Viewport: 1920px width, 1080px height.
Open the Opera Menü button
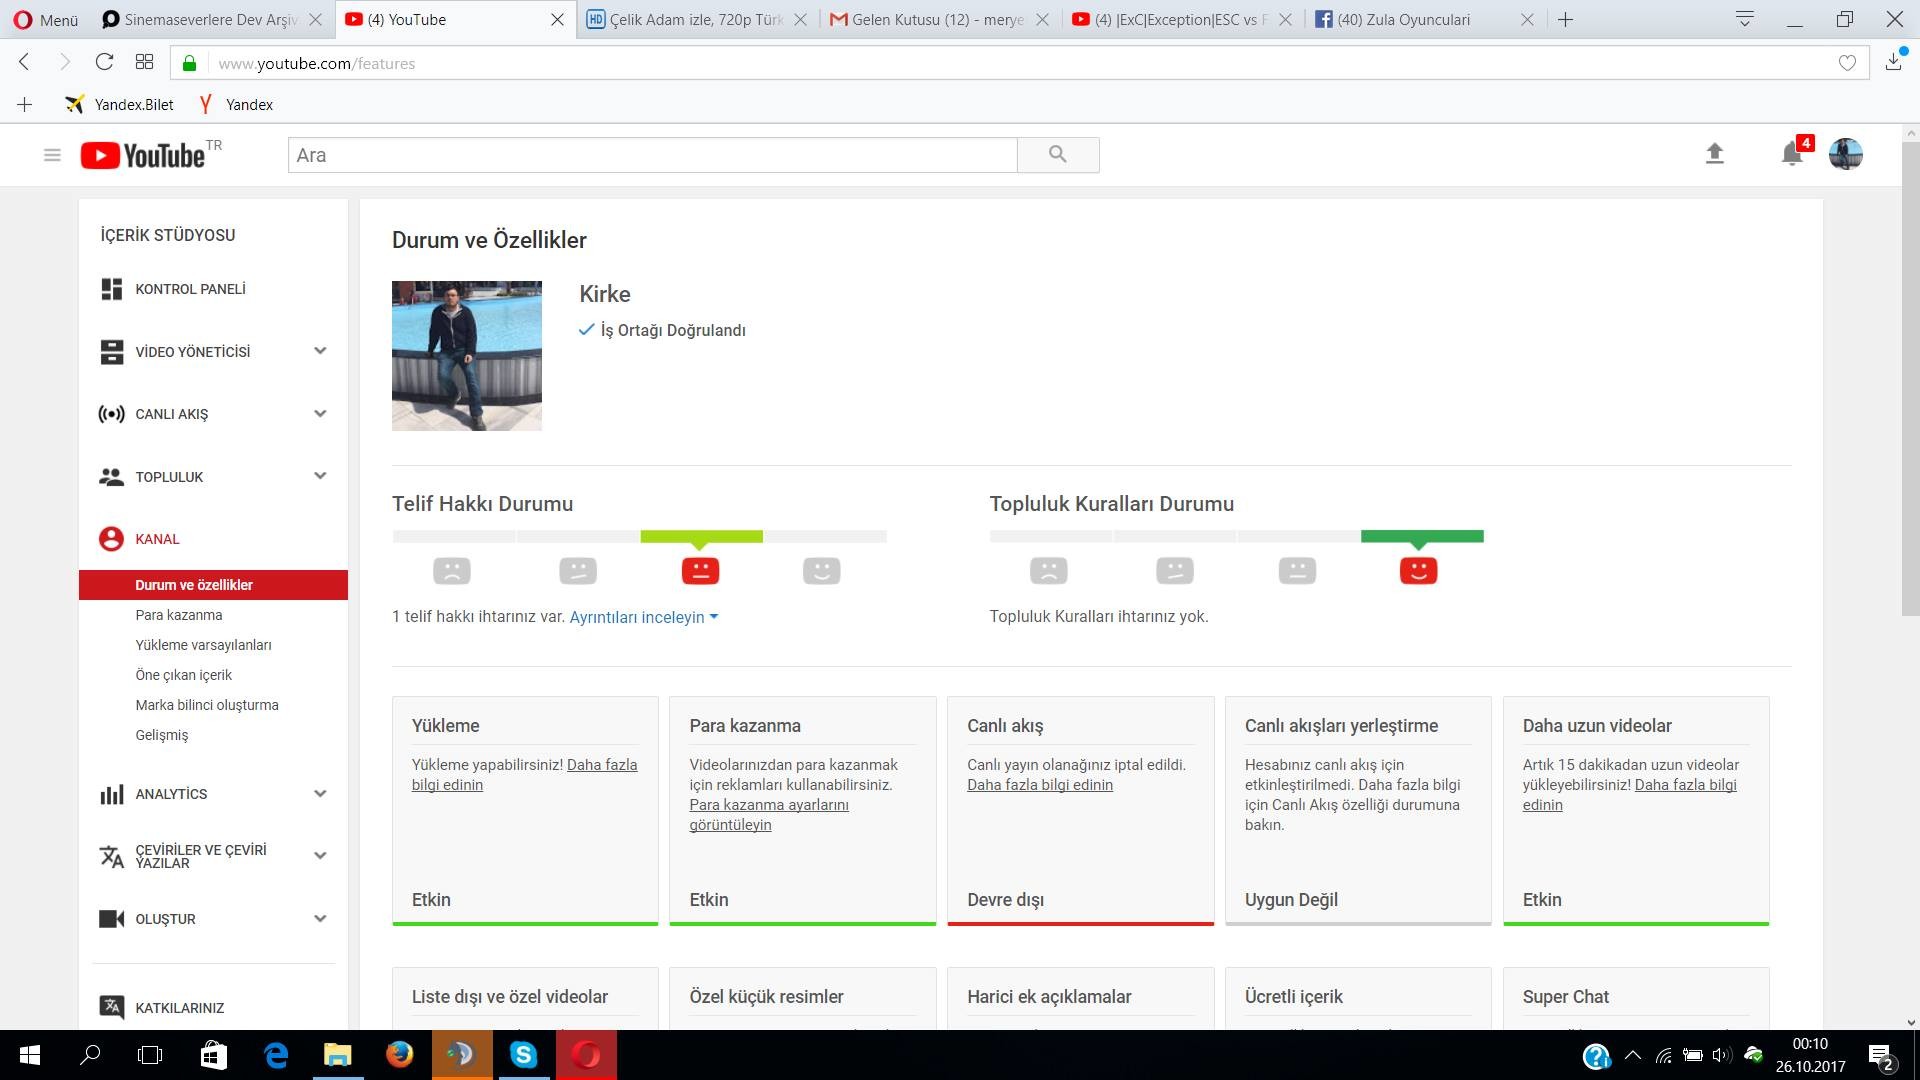(46, 19)
